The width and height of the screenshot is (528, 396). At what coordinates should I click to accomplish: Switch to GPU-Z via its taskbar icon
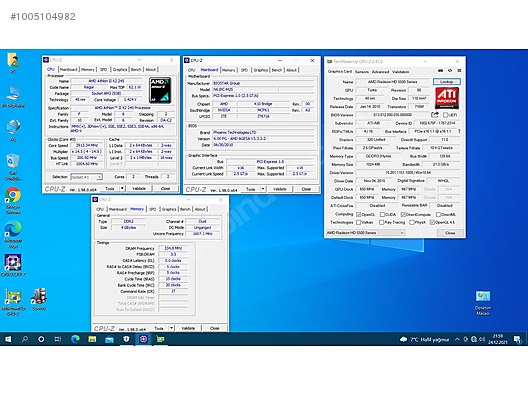[x=161, y=339]
